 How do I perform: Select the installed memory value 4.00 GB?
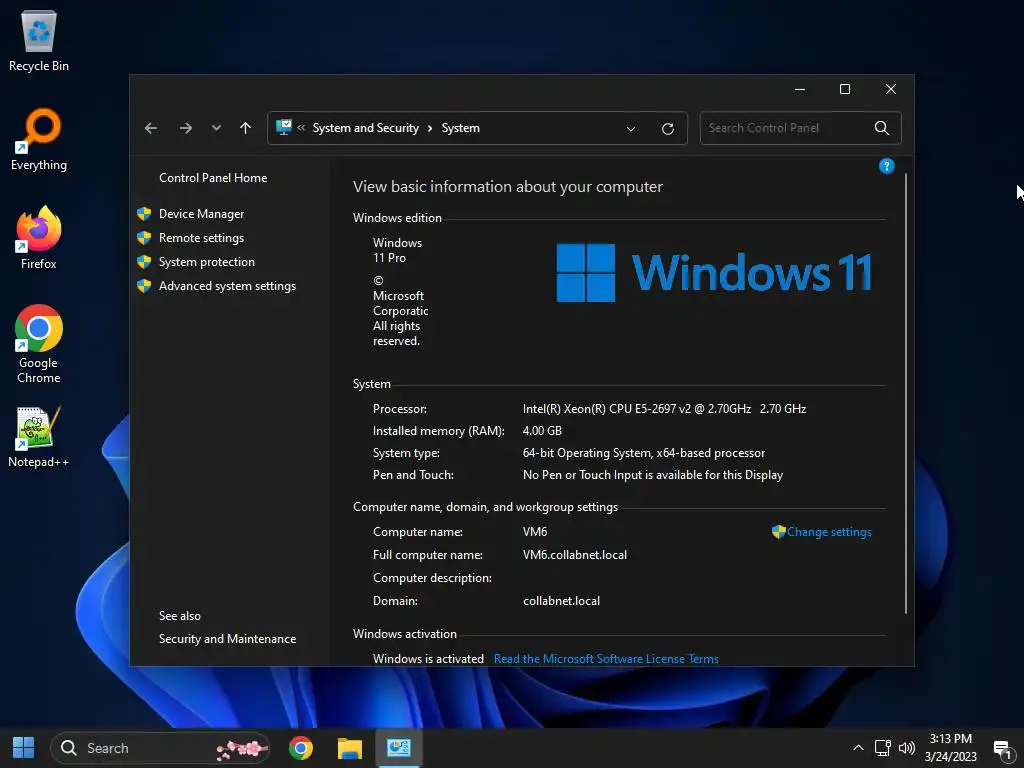pos(542,431)
